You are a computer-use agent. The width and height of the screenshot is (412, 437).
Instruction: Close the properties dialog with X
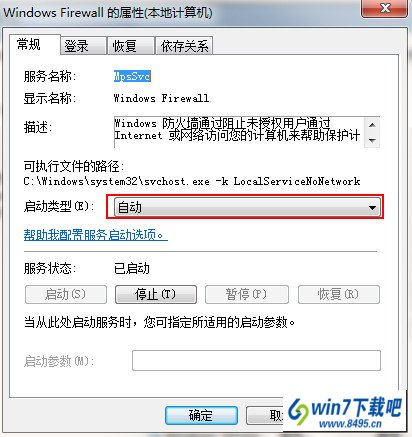coord(385,9)
